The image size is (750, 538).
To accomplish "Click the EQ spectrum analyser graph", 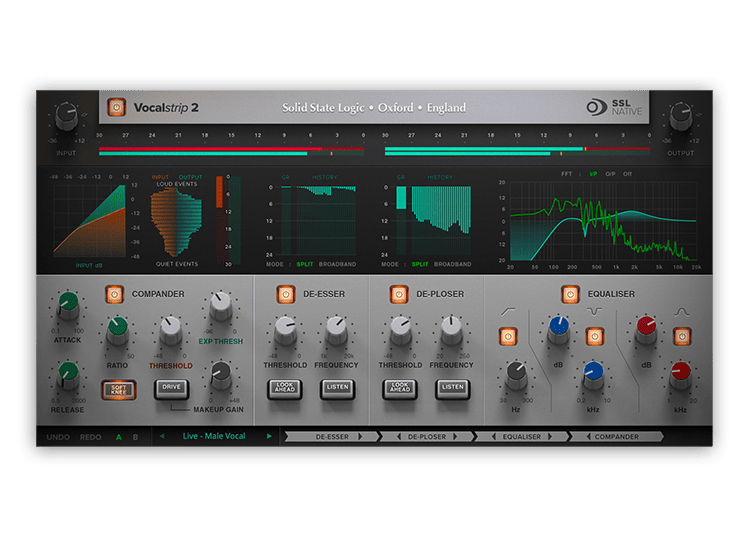I will [603, 221].
